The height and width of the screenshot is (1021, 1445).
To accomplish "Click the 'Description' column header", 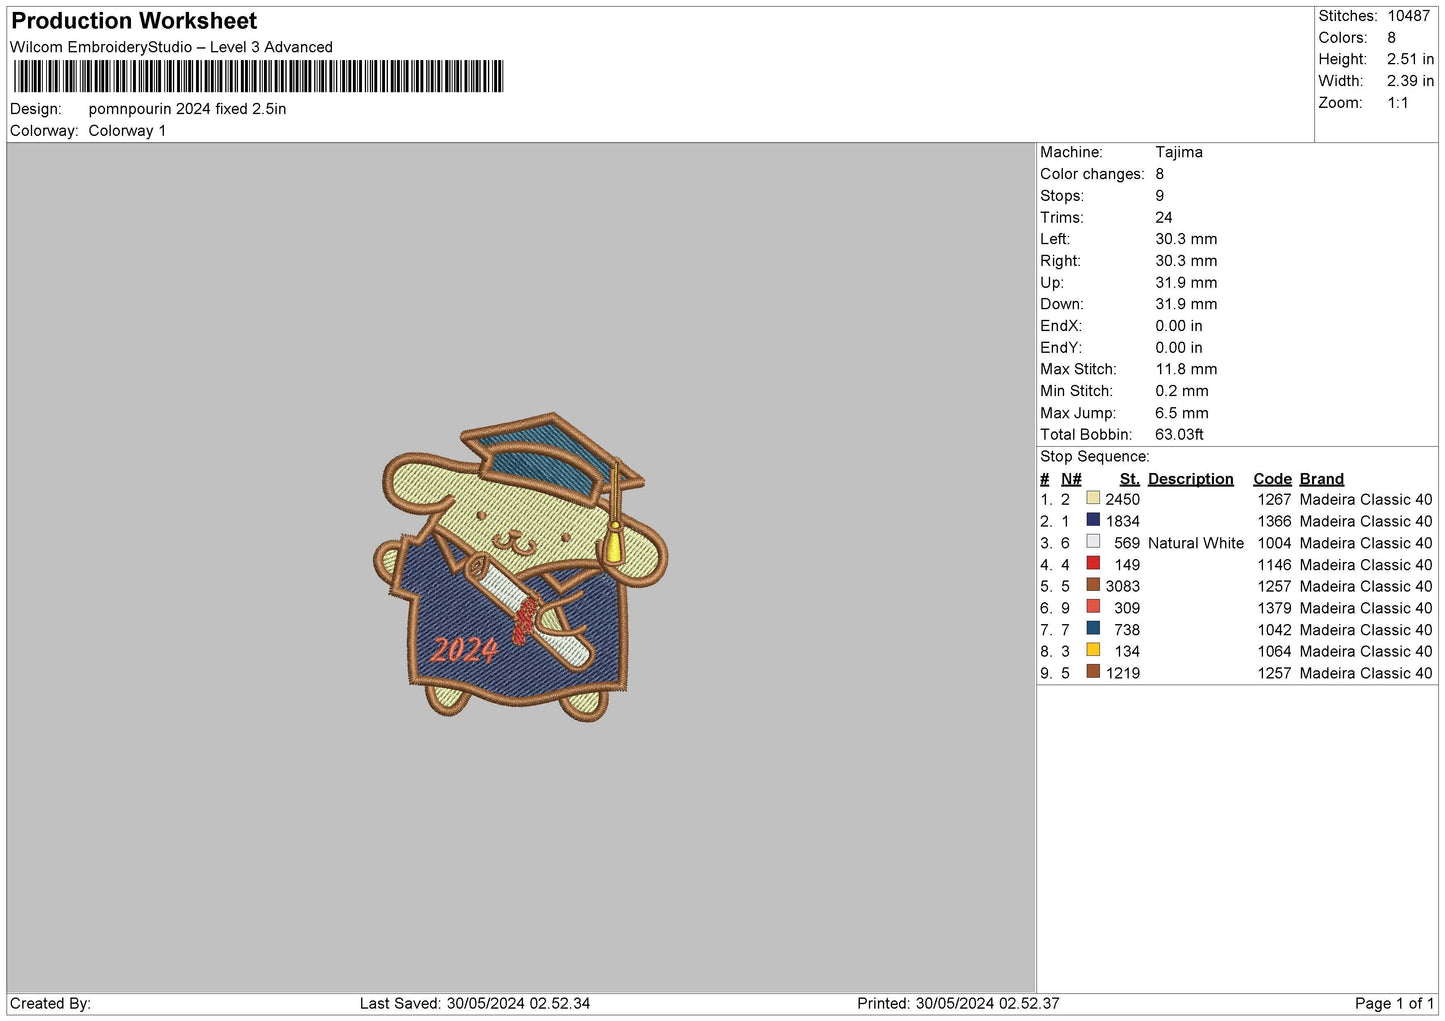I will pos(1191,479).
